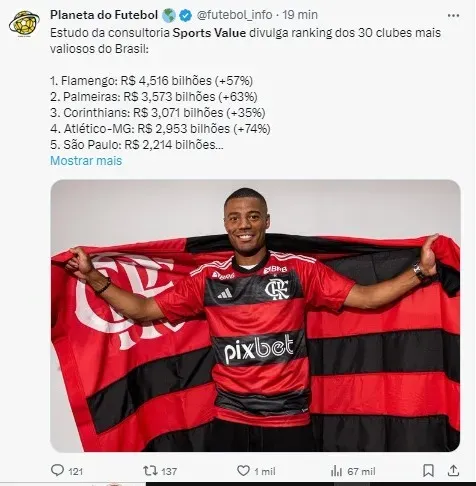The width and height of the screenshot is (476, 486).
Task: Click the reply speech bubble icon
Action: click(57, 470)
